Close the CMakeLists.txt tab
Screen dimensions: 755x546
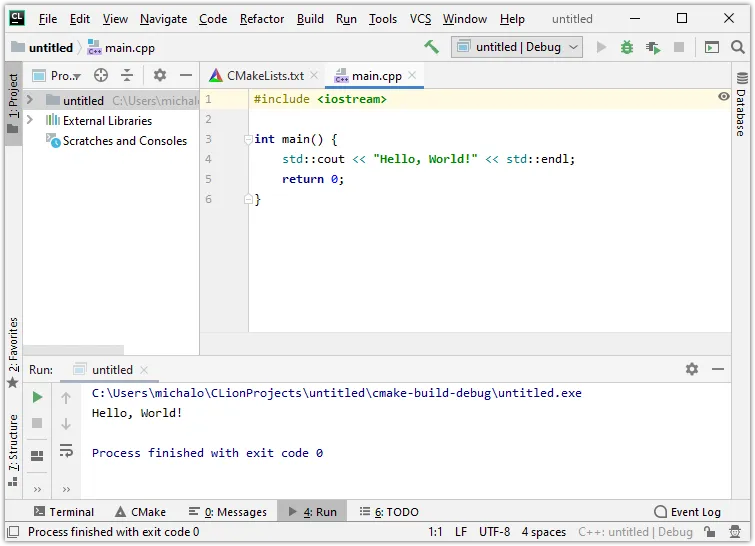[x=314, y=75]
